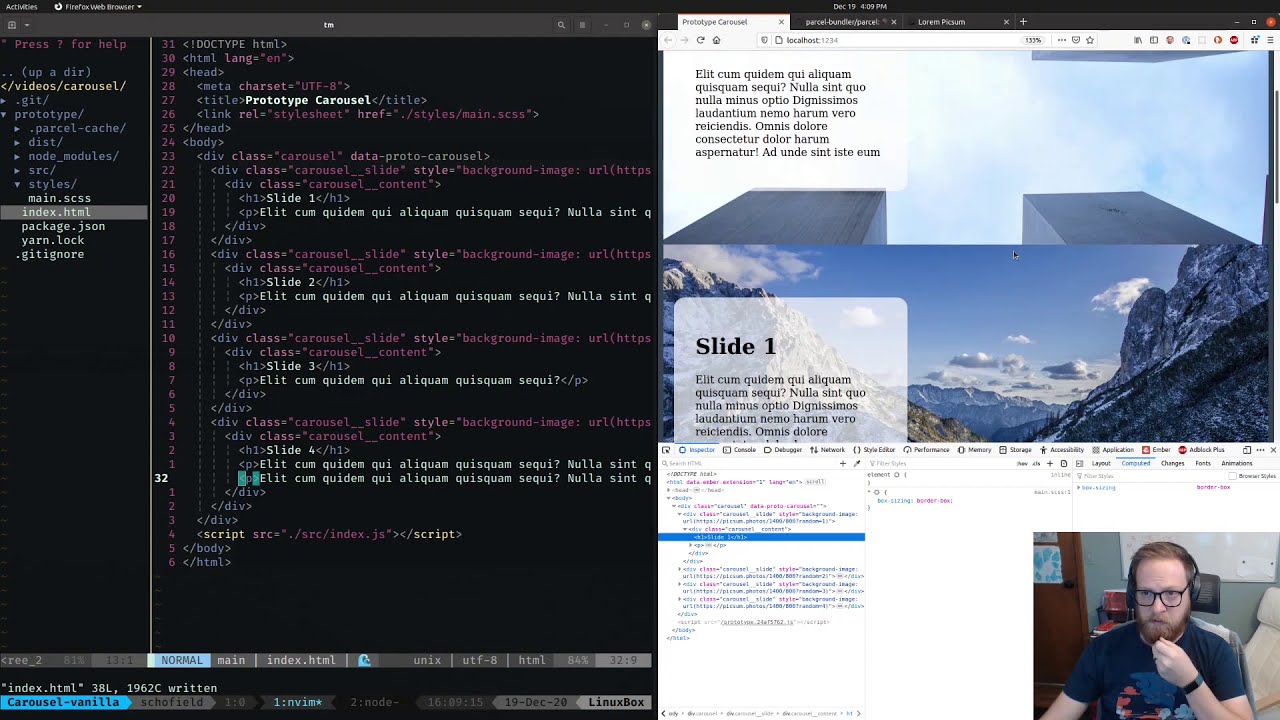Click the Firefox back arrow
This screenshot has width=1280, height=720.
point(669,40)
